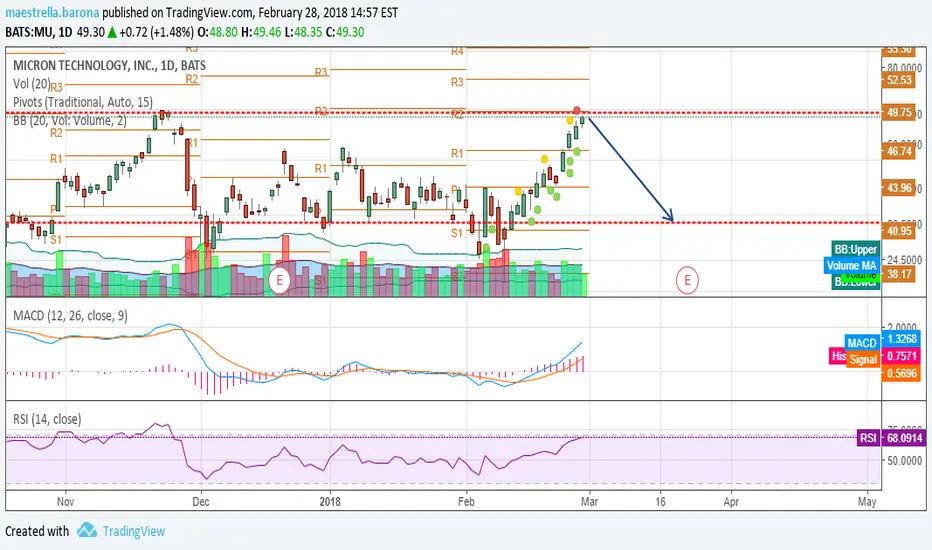The height and width of the screenshot is (550, 932).
Task: Click the 2018 label on time axis
Action: coord(330,502)
